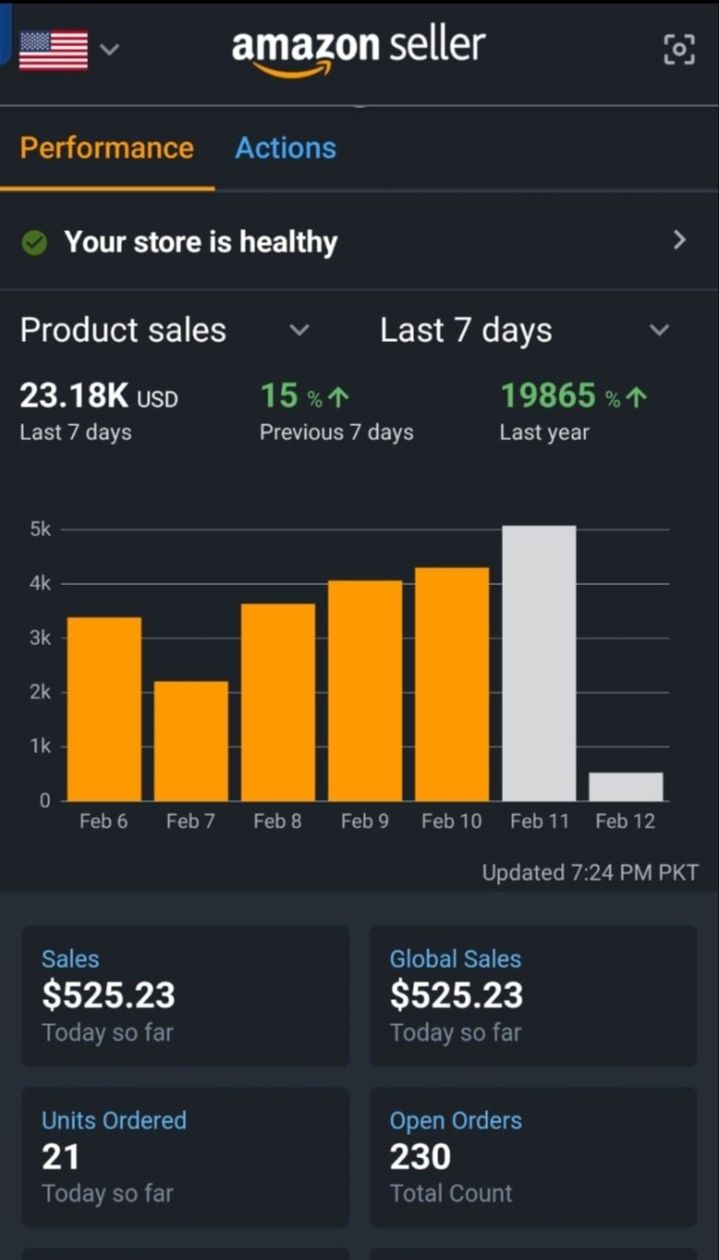The height and width of the screenshot is (1260, 719).
Task: Open the Open Orders total count card
Action: 533,1157
